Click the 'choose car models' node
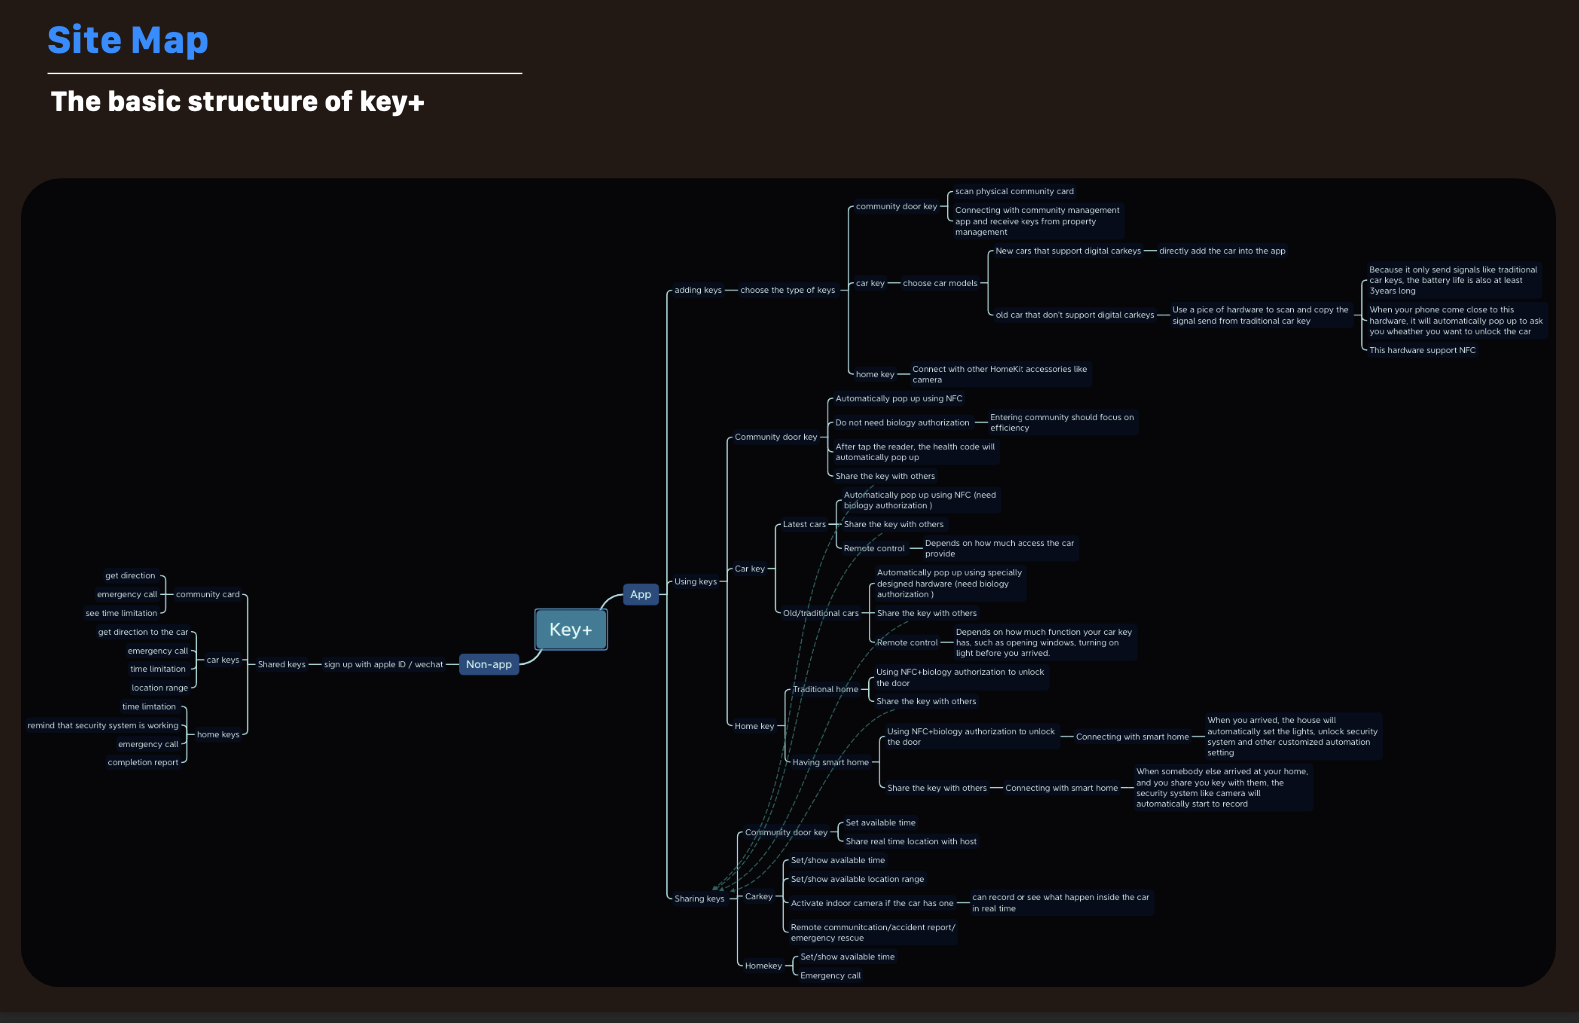 [x=939, y=283]
